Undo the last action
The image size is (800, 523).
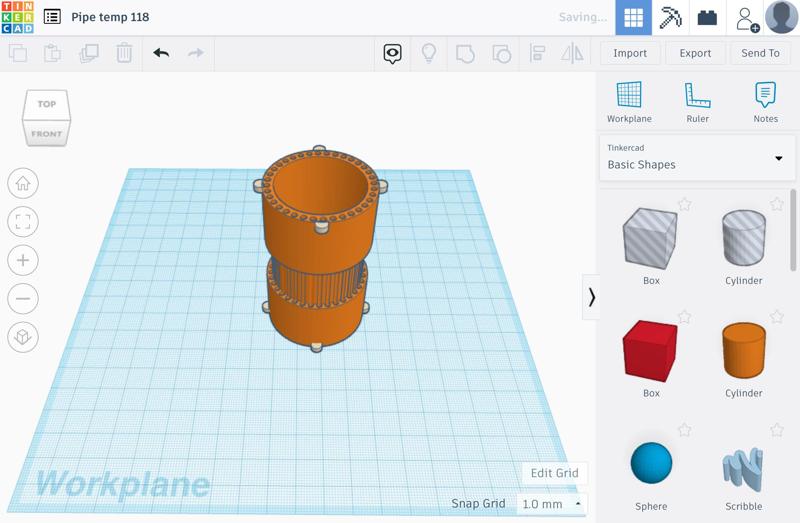pos(161,53)
